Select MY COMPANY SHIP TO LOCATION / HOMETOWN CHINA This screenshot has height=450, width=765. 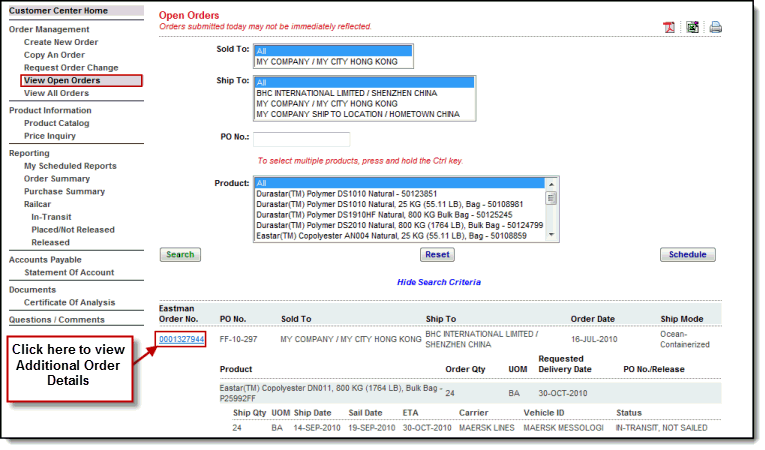[x=364, y=114]
